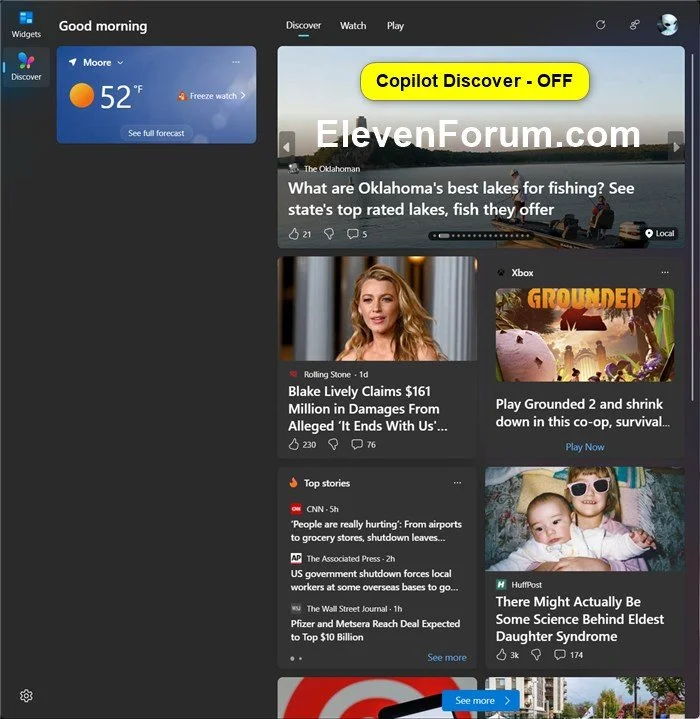Image resolution: width=700 pixels, height=719 pixels.
Task: Open Pfizer and Metsera deal story
Action: coord(375,630)
